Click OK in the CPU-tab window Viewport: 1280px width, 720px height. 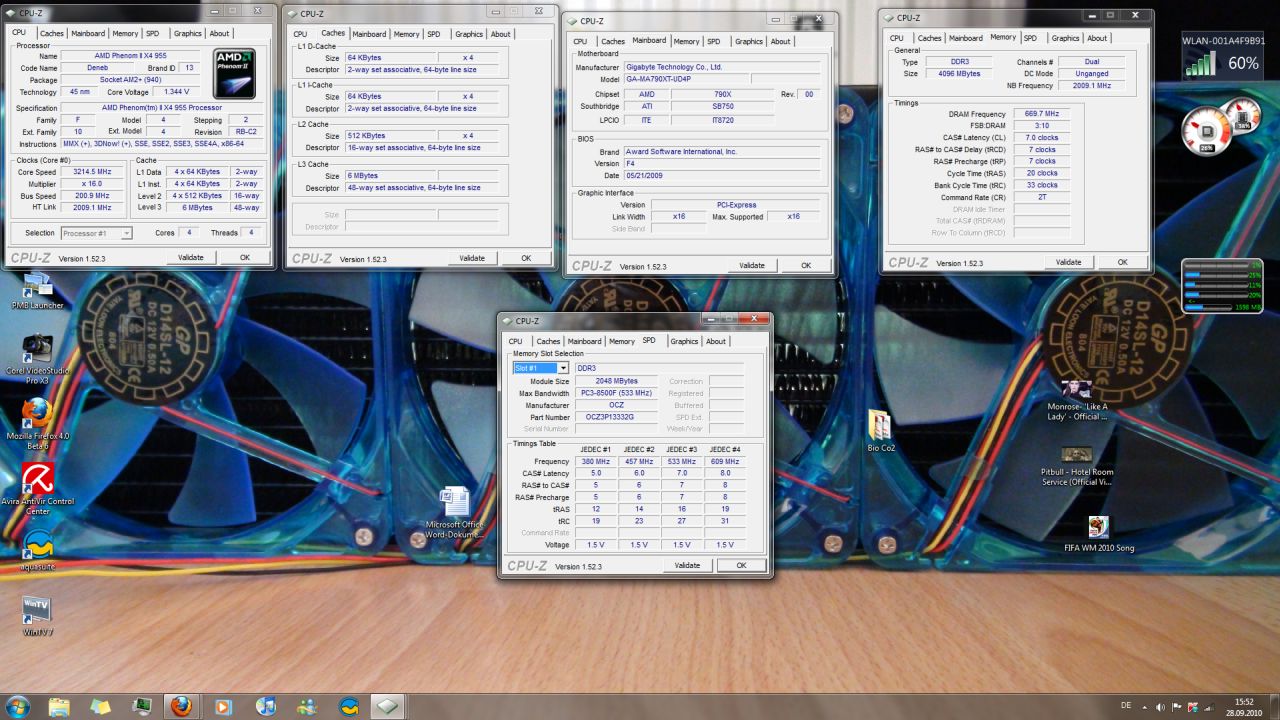245,257
